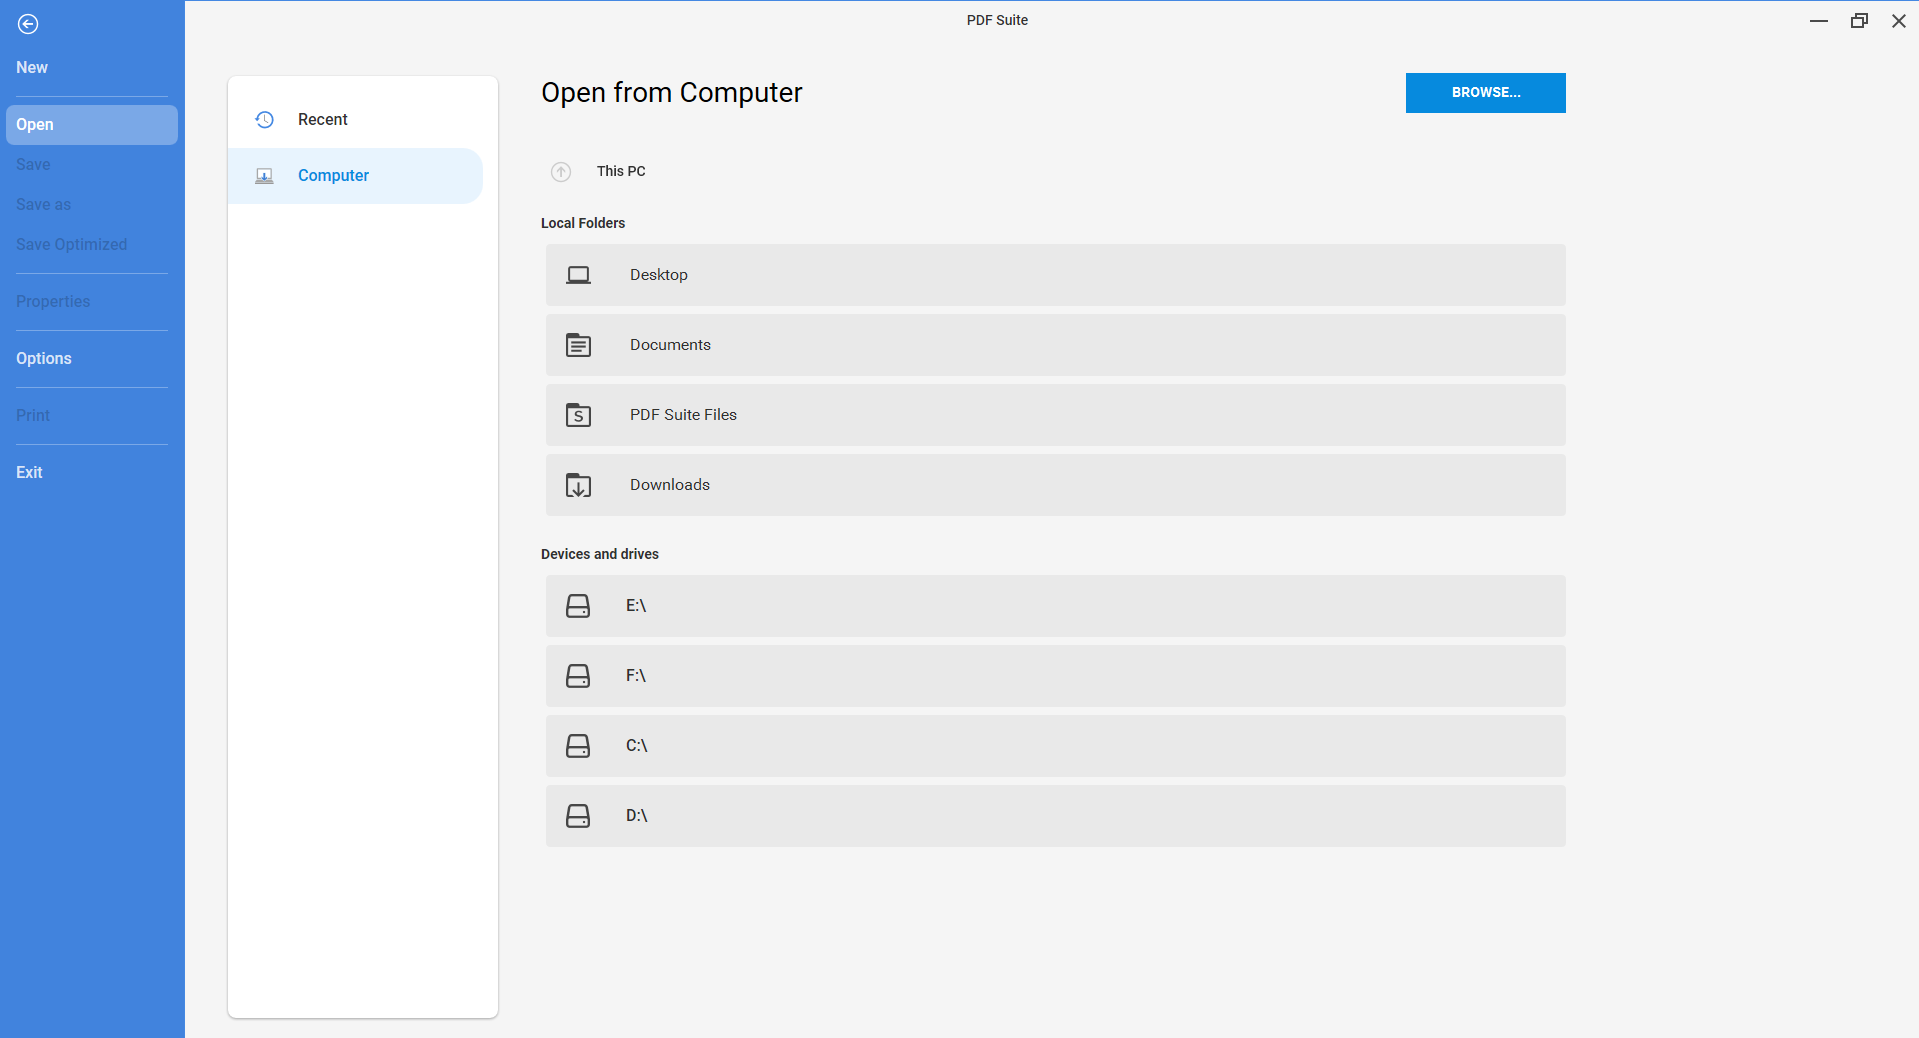Click the C:\ drive icon
The width and height of the screenshot is (1919, 1038).
(x=578, y=746)
